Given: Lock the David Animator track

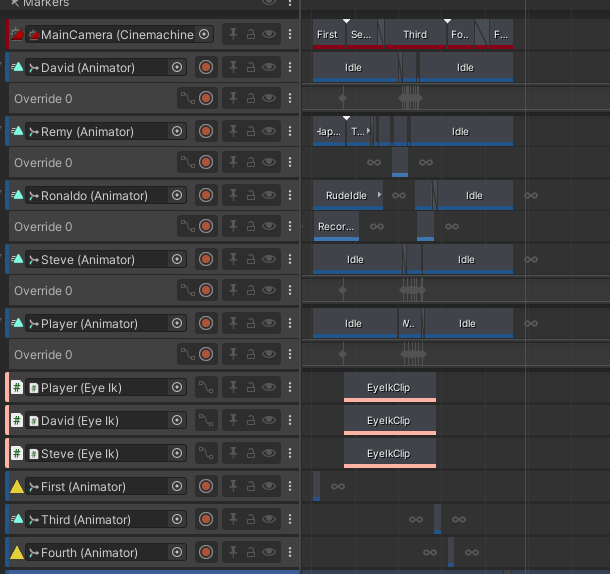Looking at the screenshot, I should [251, 67].
